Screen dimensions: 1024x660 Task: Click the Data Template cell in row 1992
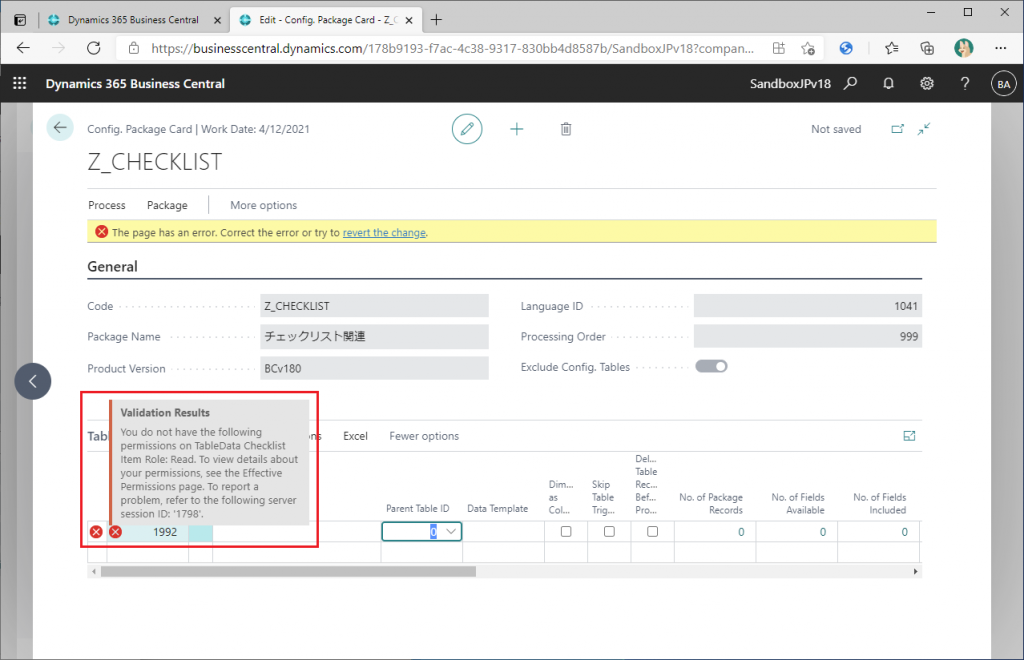click(x=503, y=532)
